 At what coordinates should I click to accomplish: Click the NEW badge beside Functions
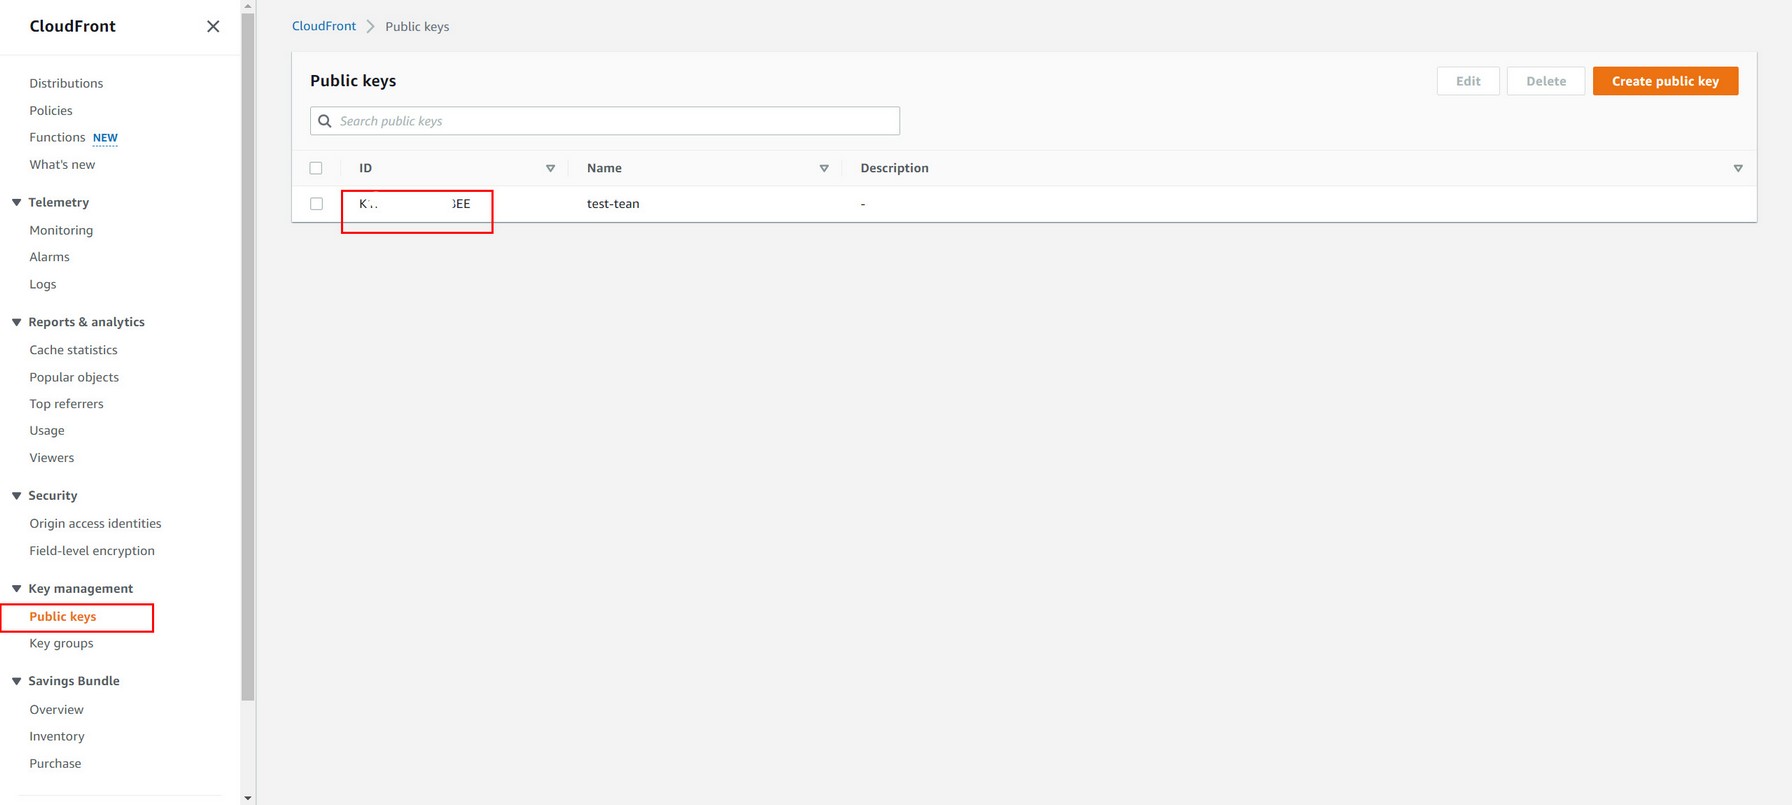[105, 138]
